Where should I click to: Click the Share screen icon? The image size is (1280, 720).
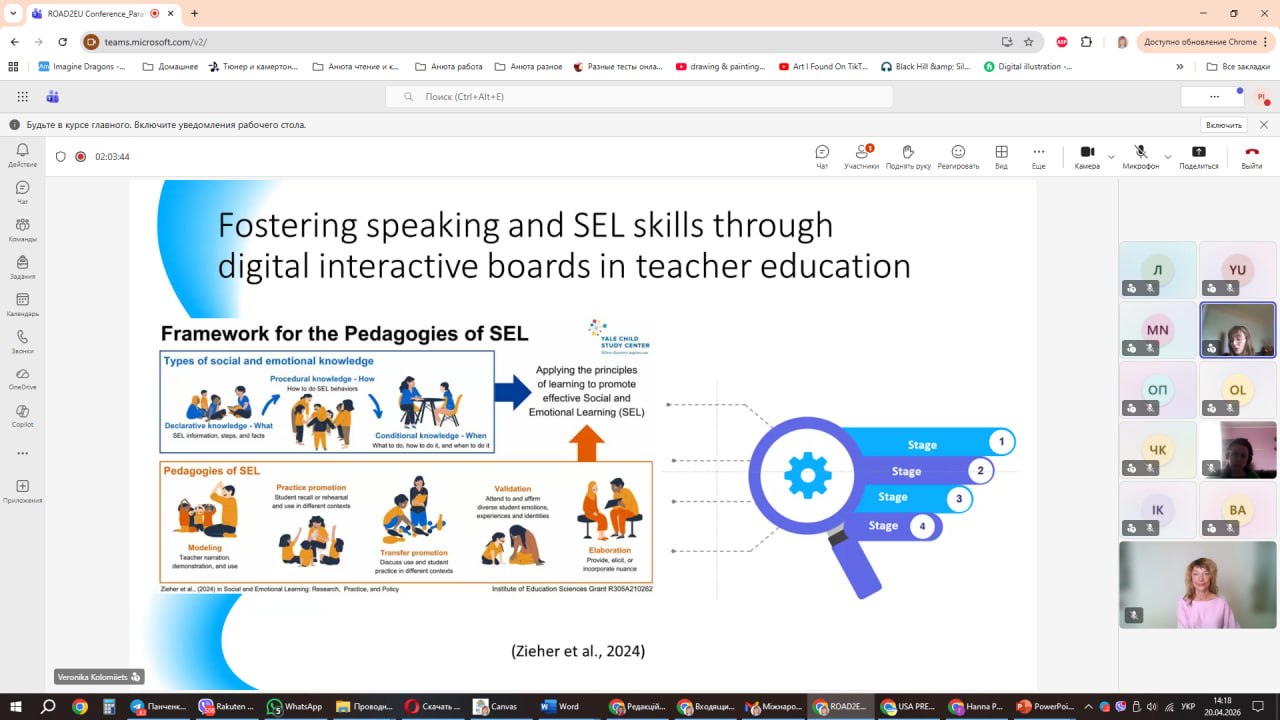pos(1198,156)
